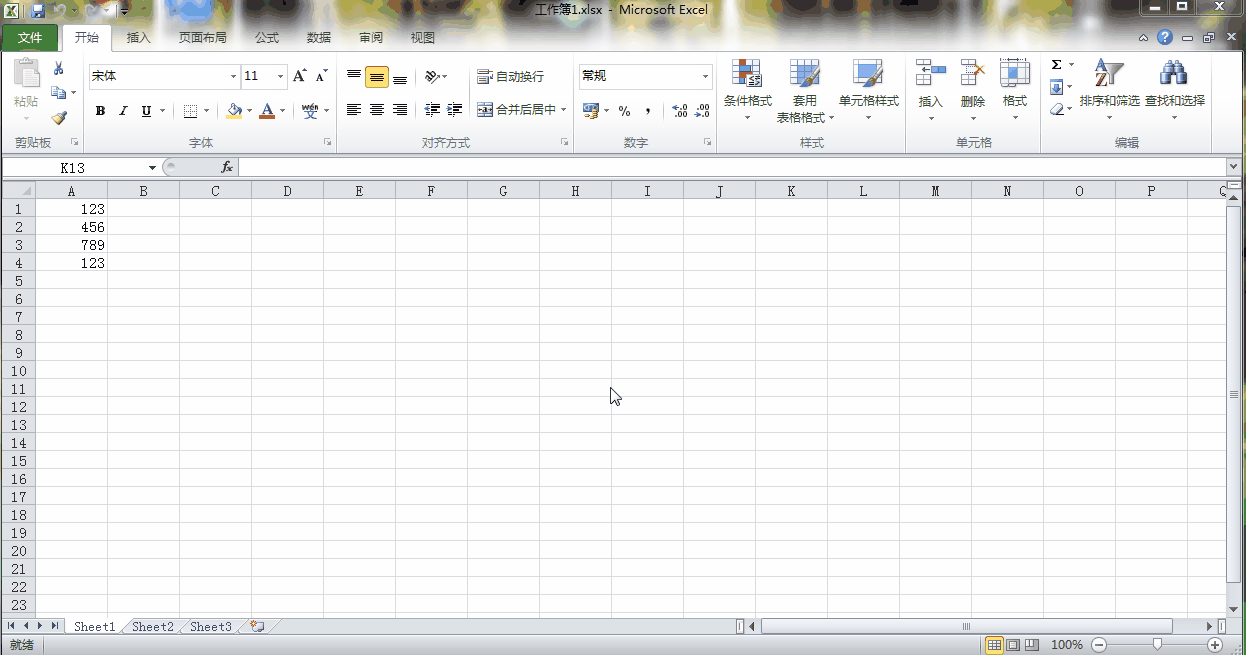Click the Format Painter brush icon
1246x655 pixels.
click(x=58, y=118)
